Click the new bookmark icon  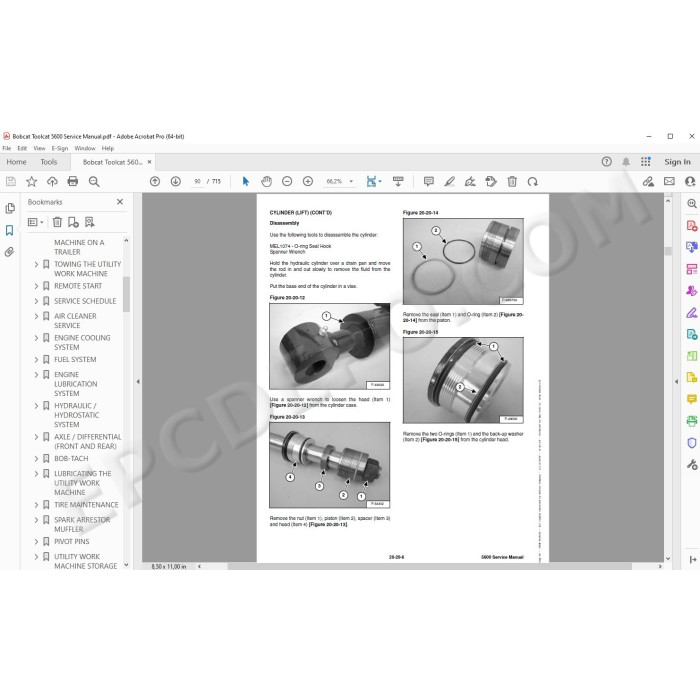point(73,222)
